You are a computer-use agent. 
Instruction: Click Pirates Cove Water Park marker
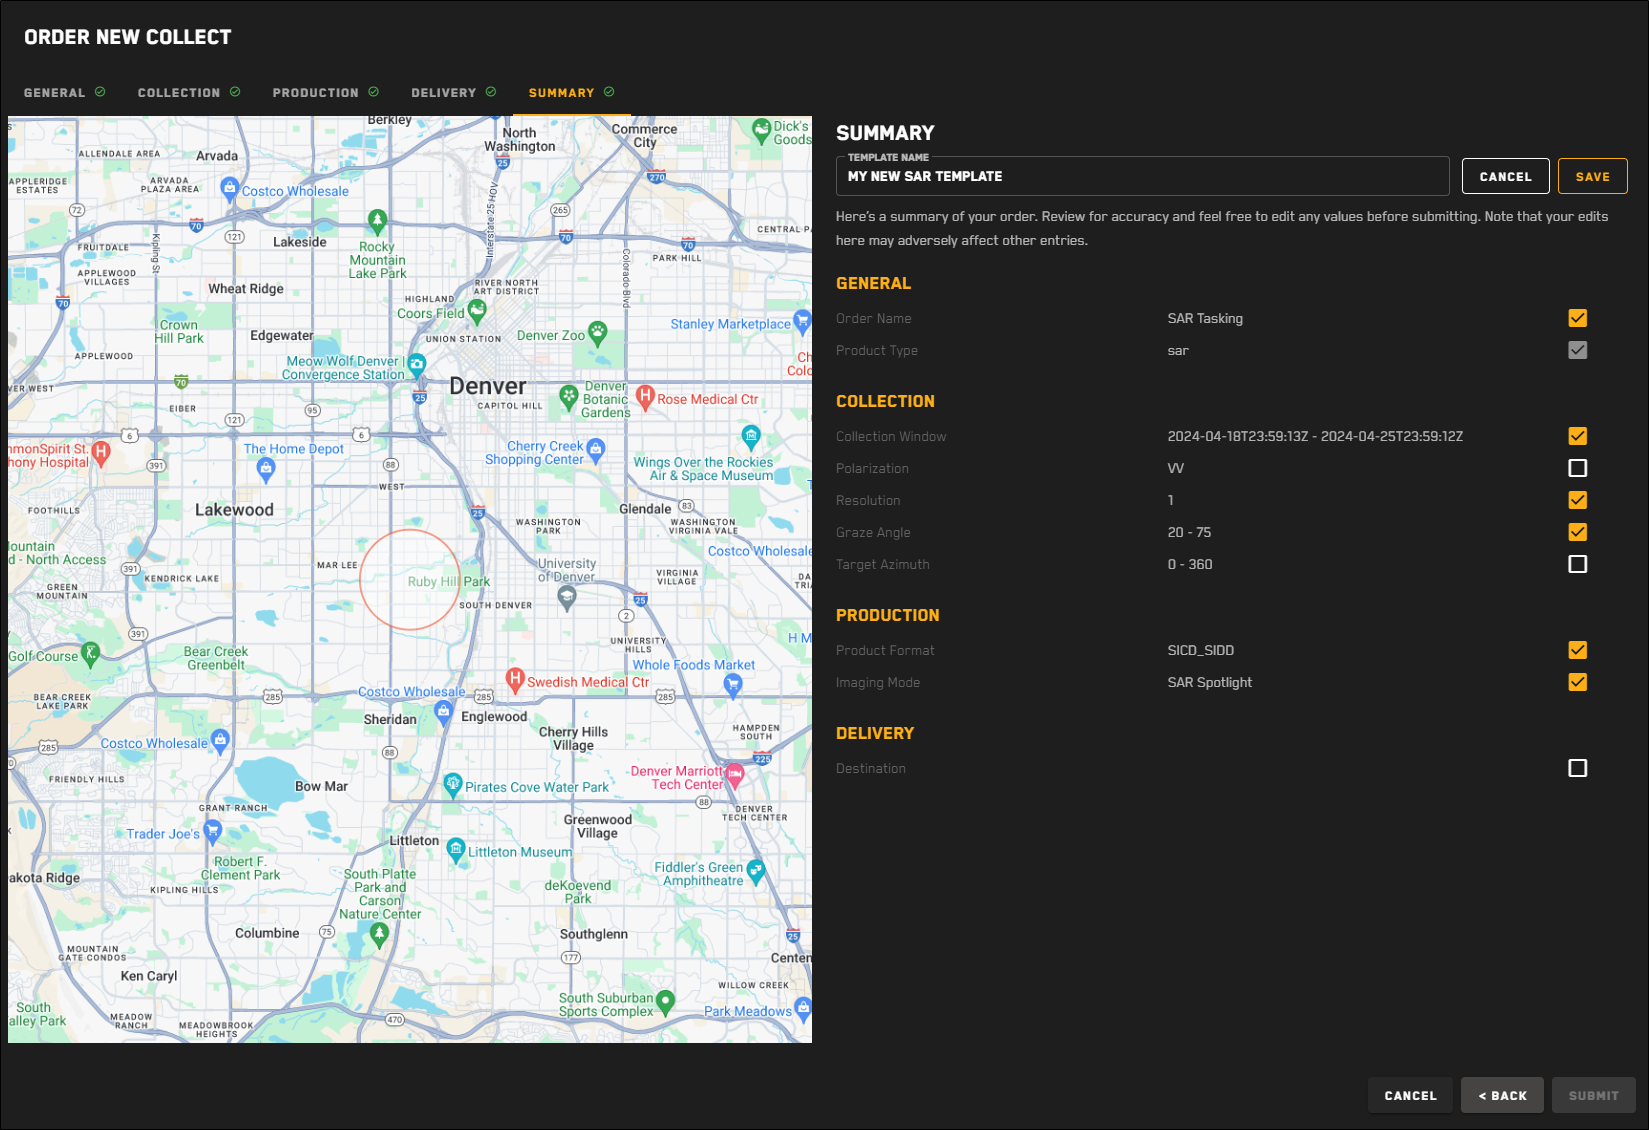click(453, 784)
